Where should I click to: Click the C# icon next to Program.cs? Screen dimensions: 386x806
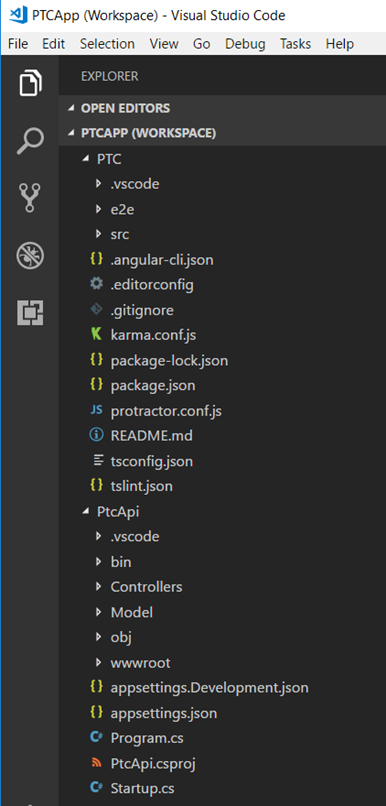click(96, 738)
